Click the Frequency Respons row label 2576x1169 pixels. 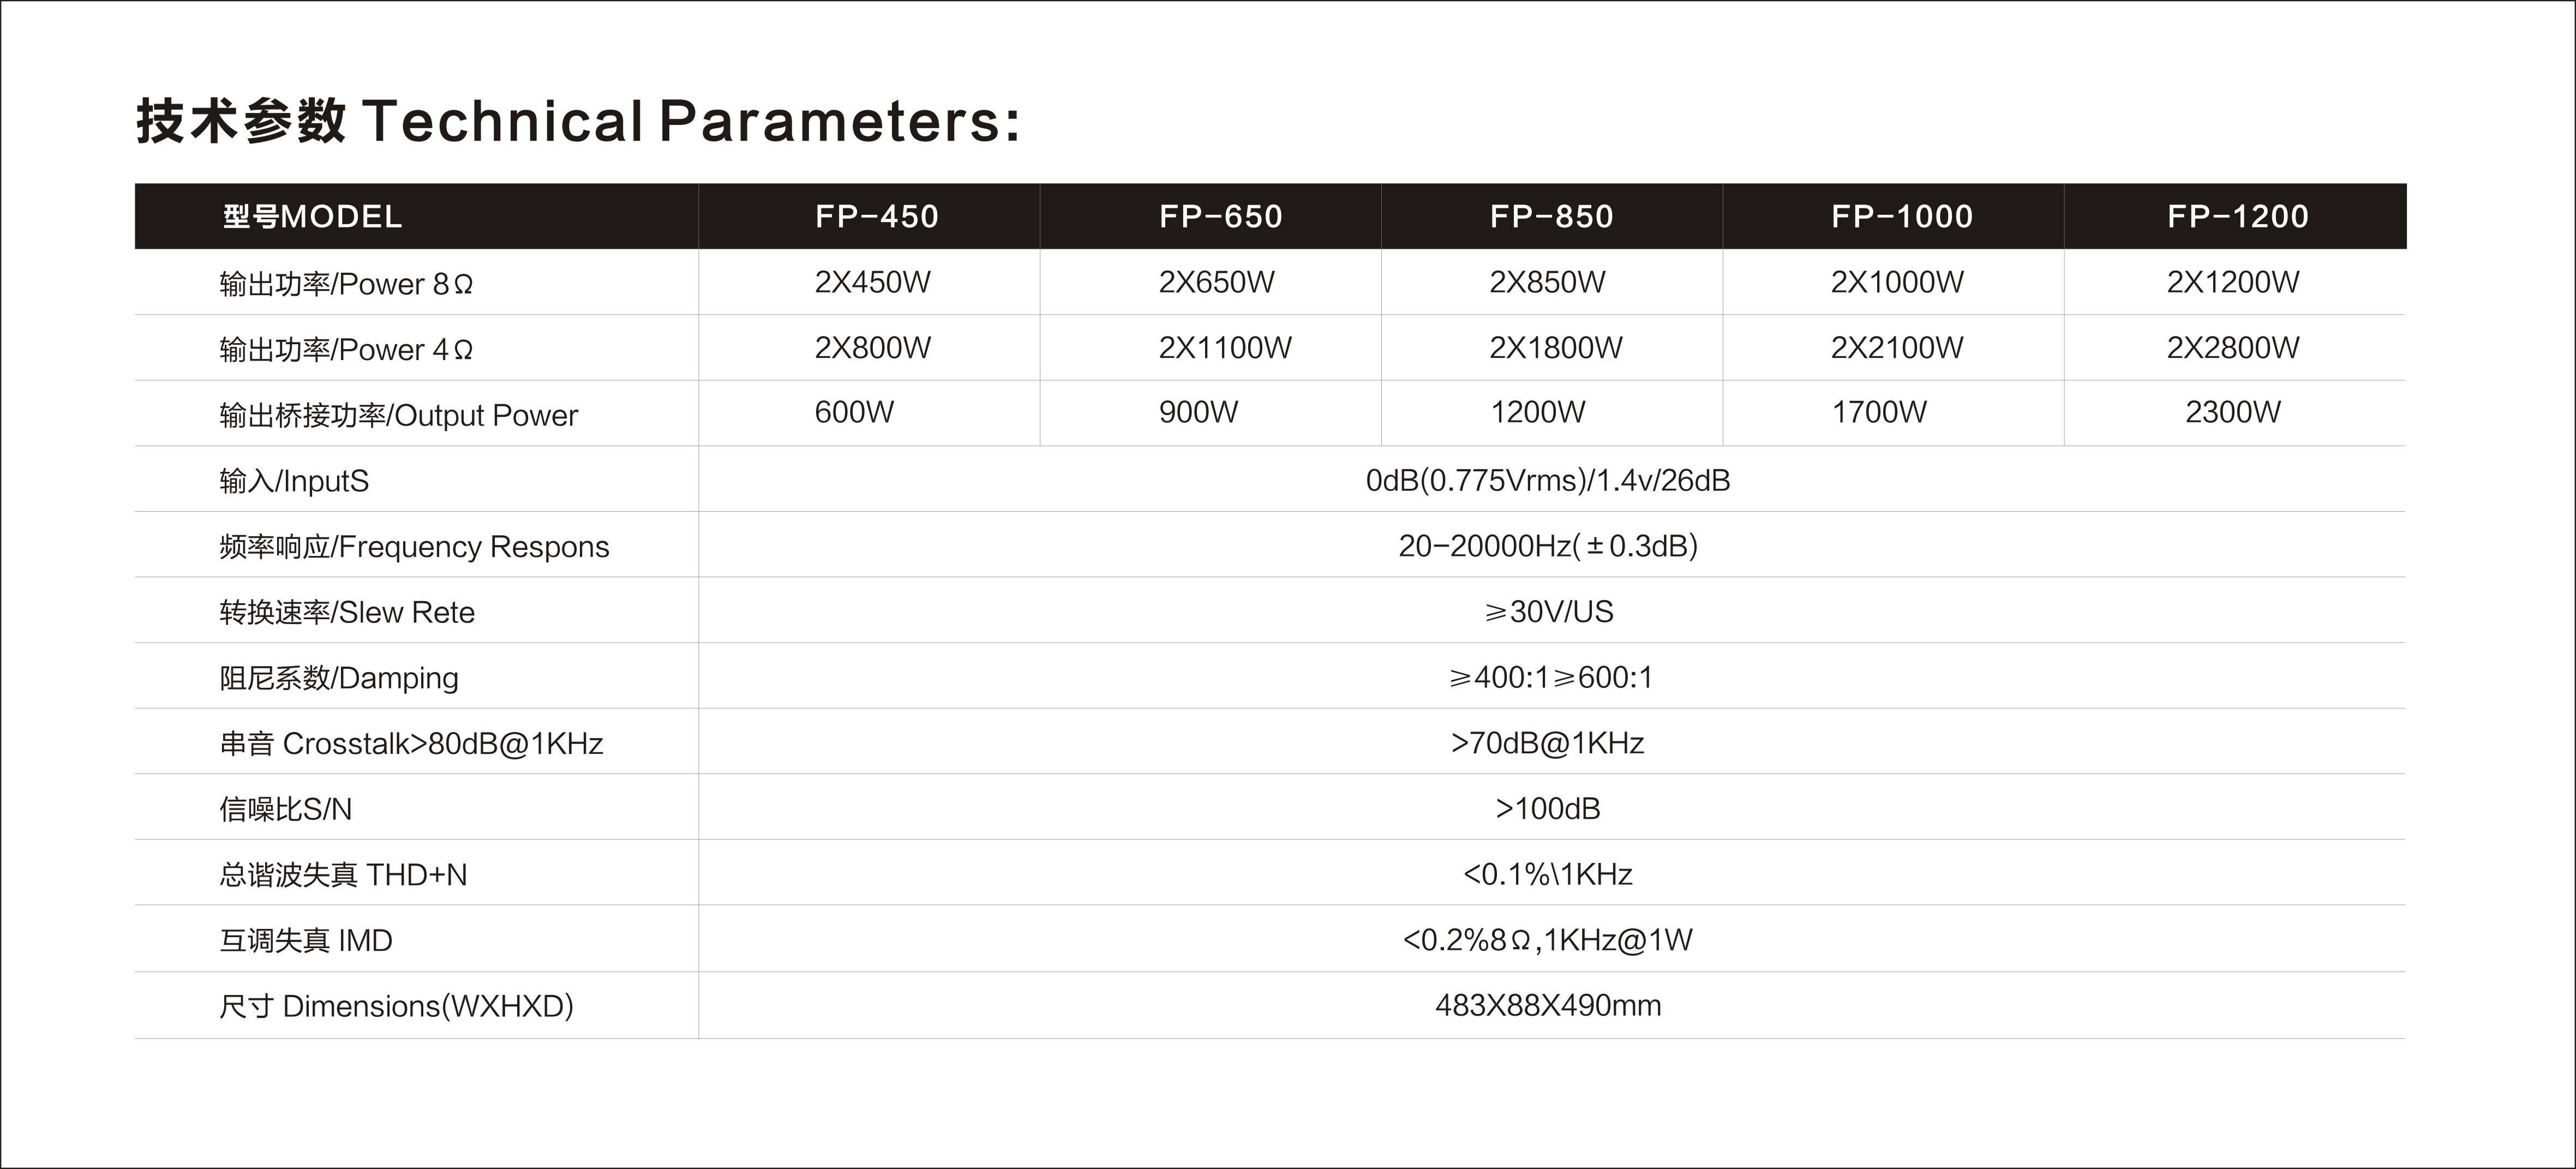coord(414,547)
